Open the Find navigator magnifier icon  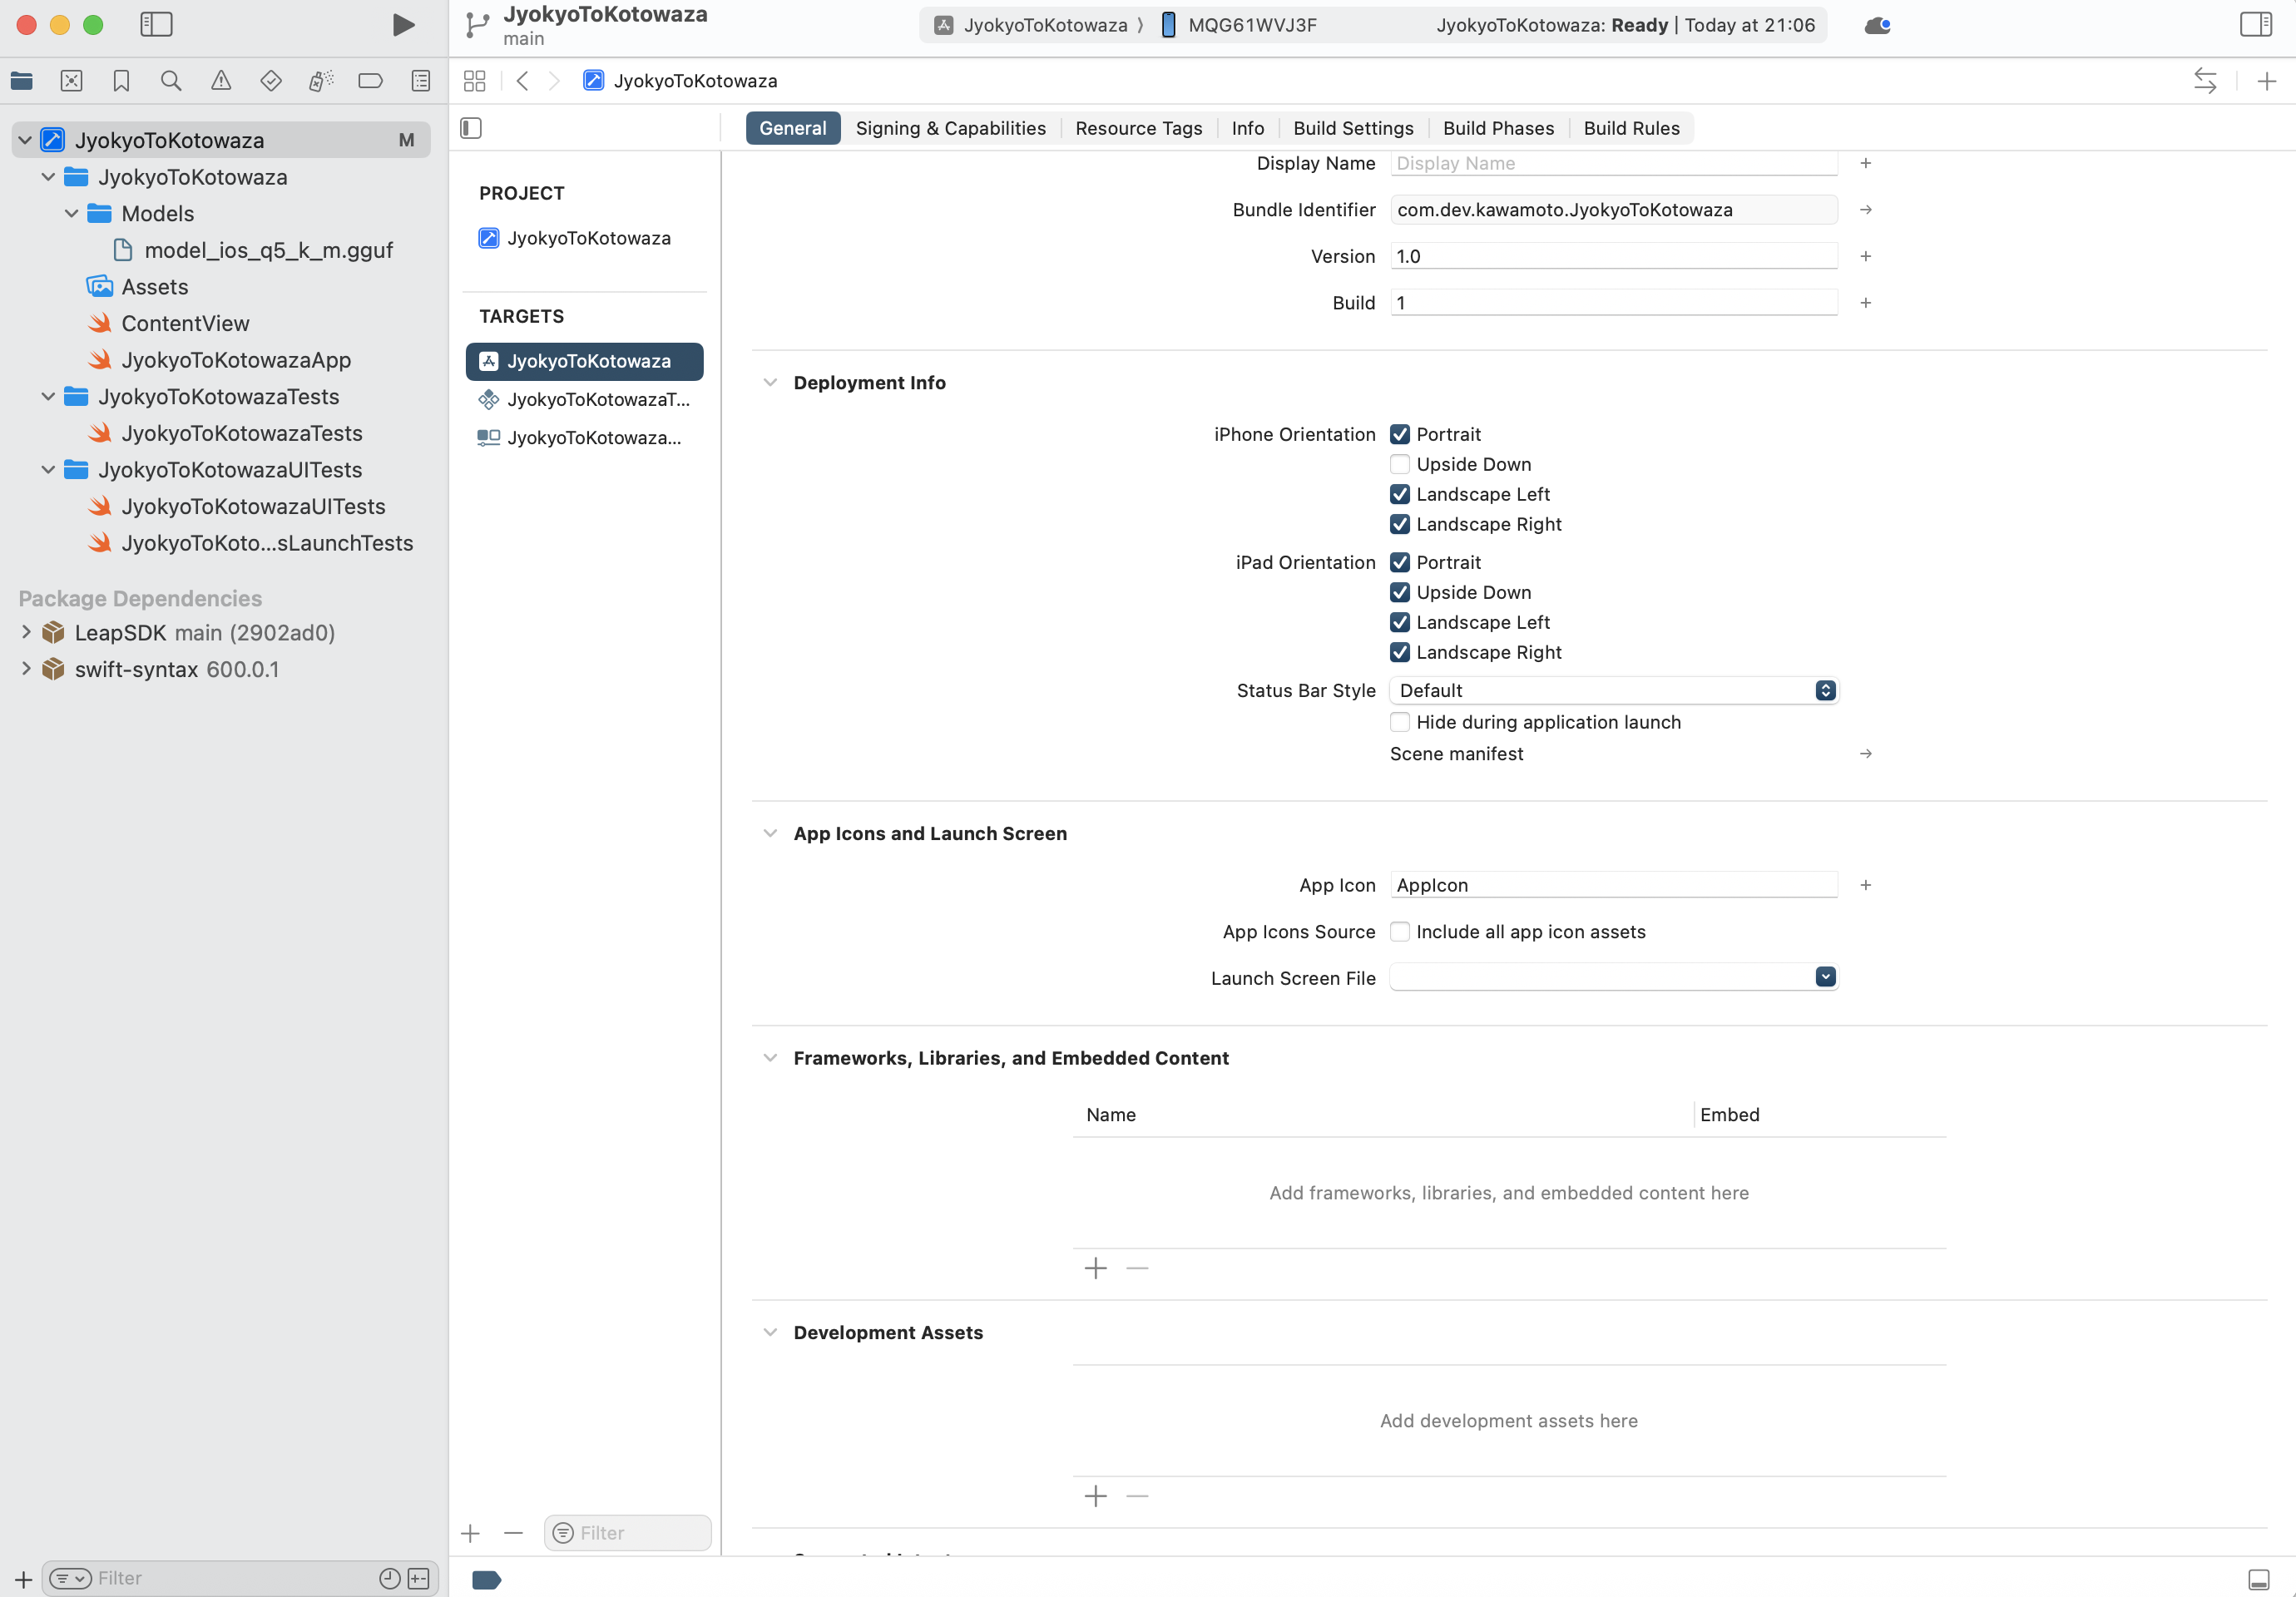(171, 81)
